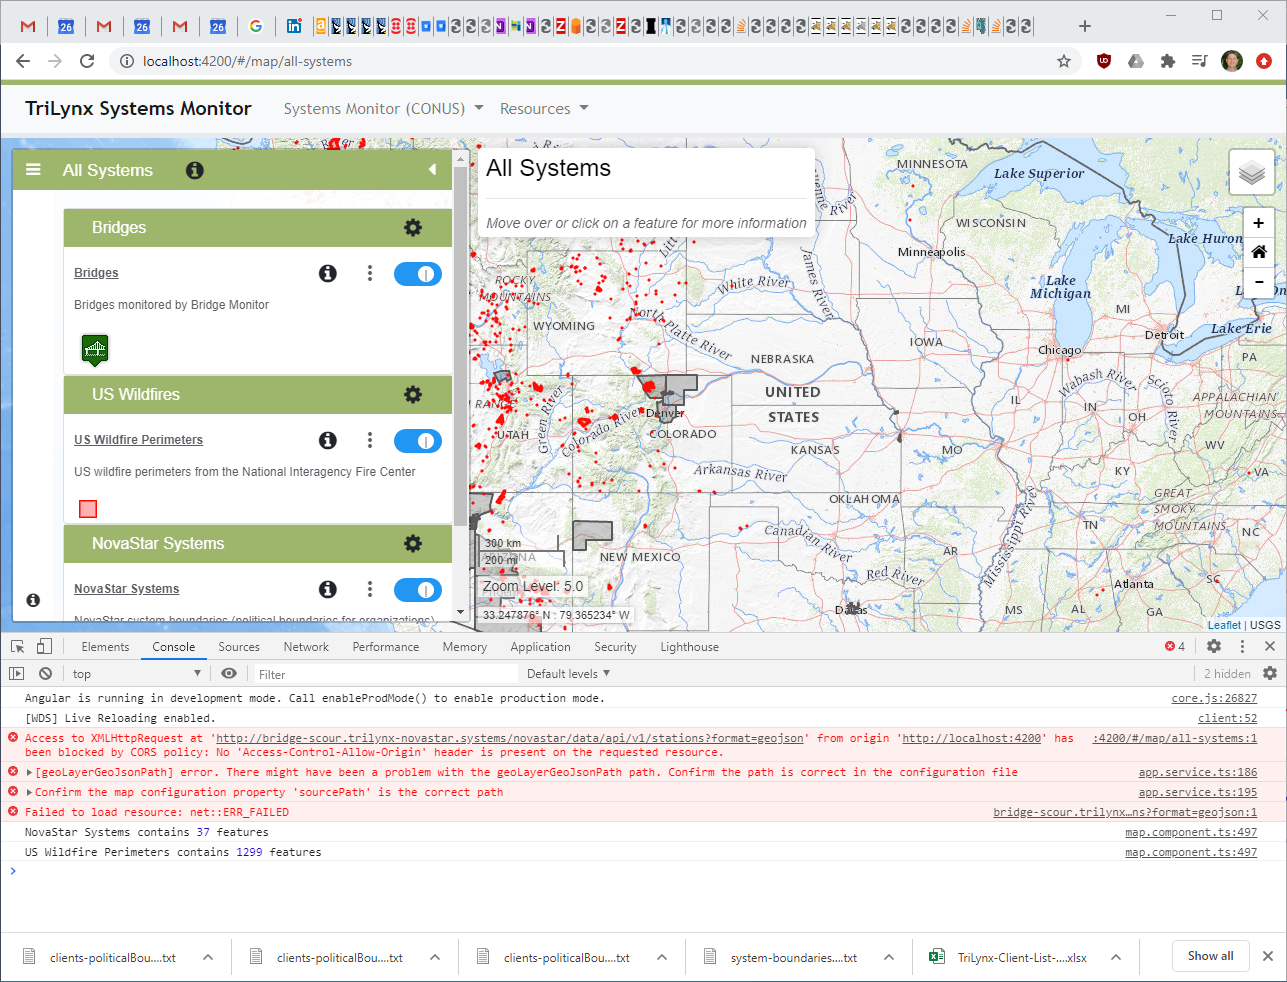Show info for US Wildfire Perimeters layer
Screen dimensions: 1287x982
coord(328,440)
